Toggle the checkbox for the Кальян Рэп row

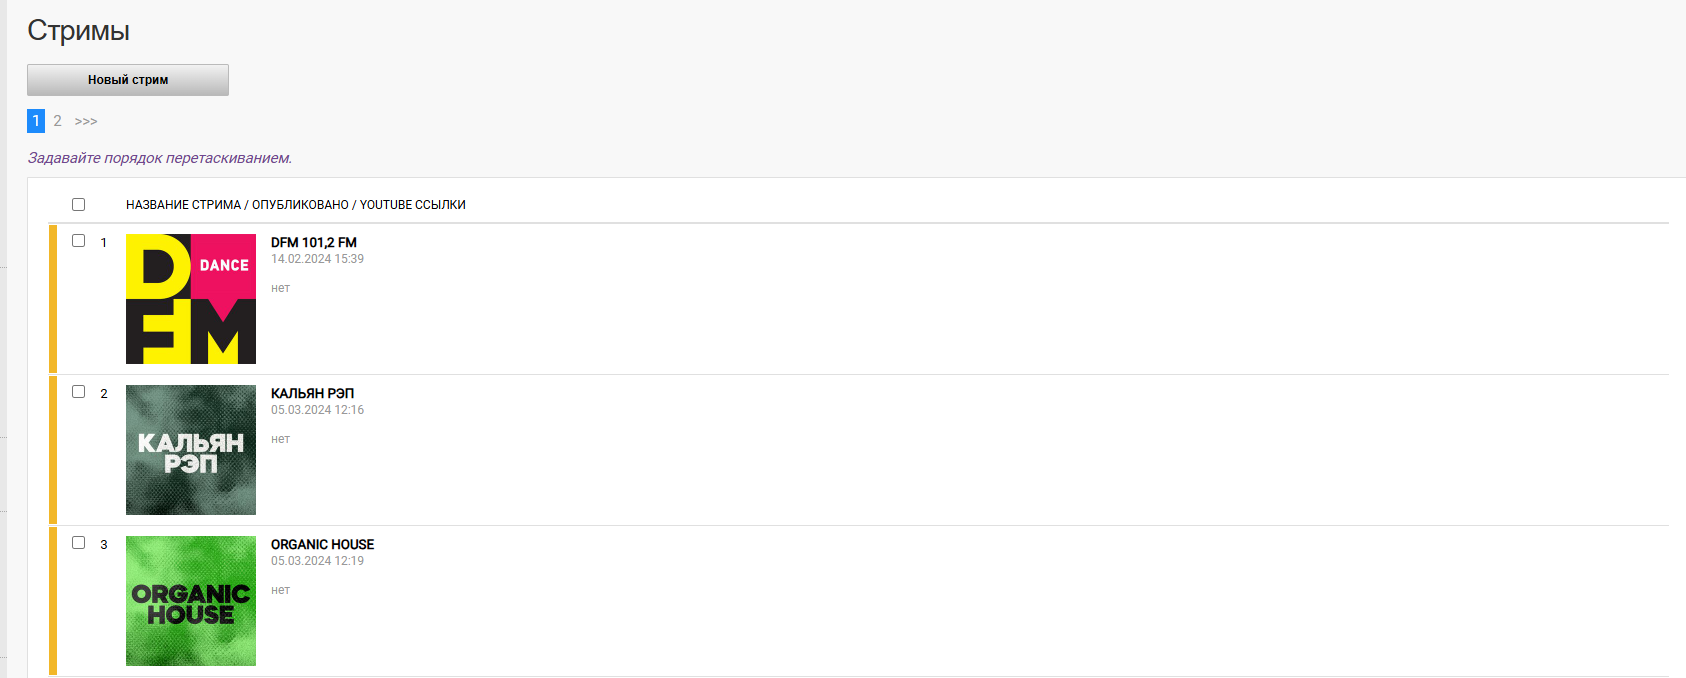click(x=78, y=391)
